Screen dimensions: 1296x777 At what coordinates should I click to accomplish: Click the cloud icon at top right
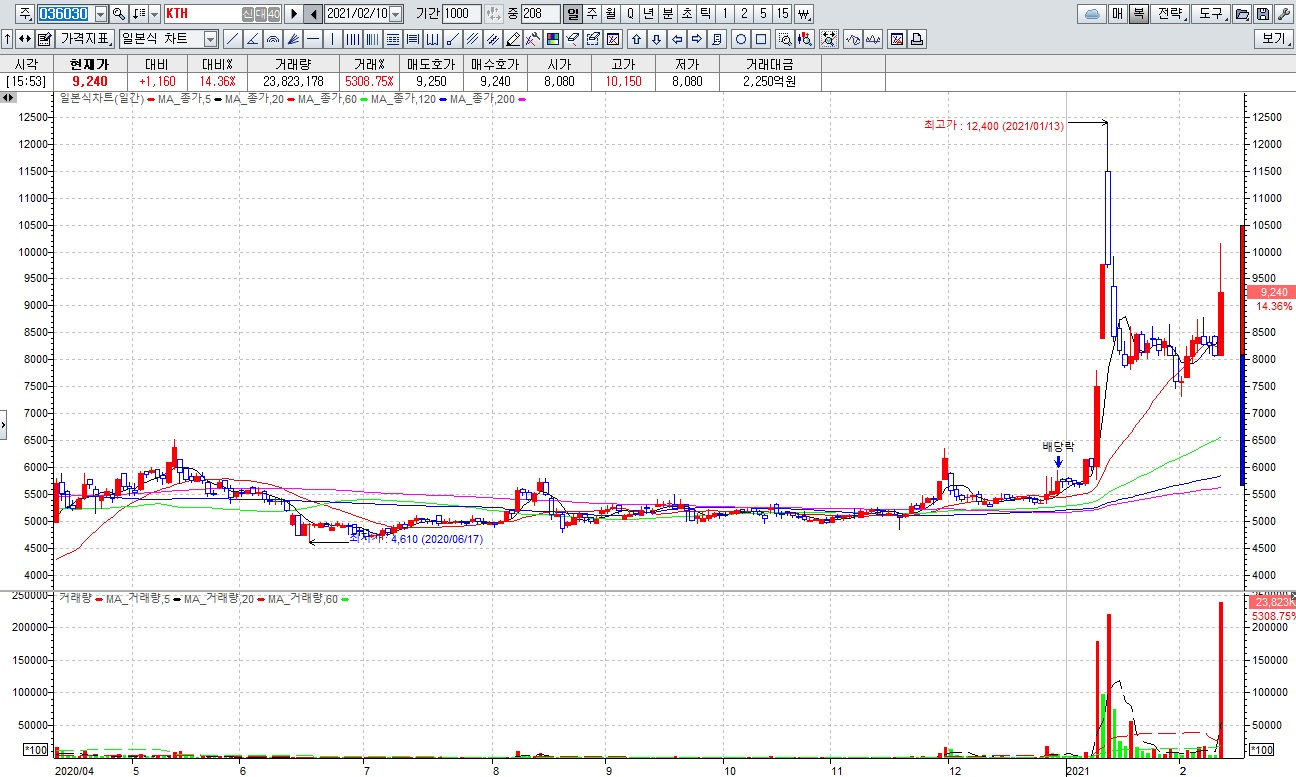click(x=1092, y=13)
